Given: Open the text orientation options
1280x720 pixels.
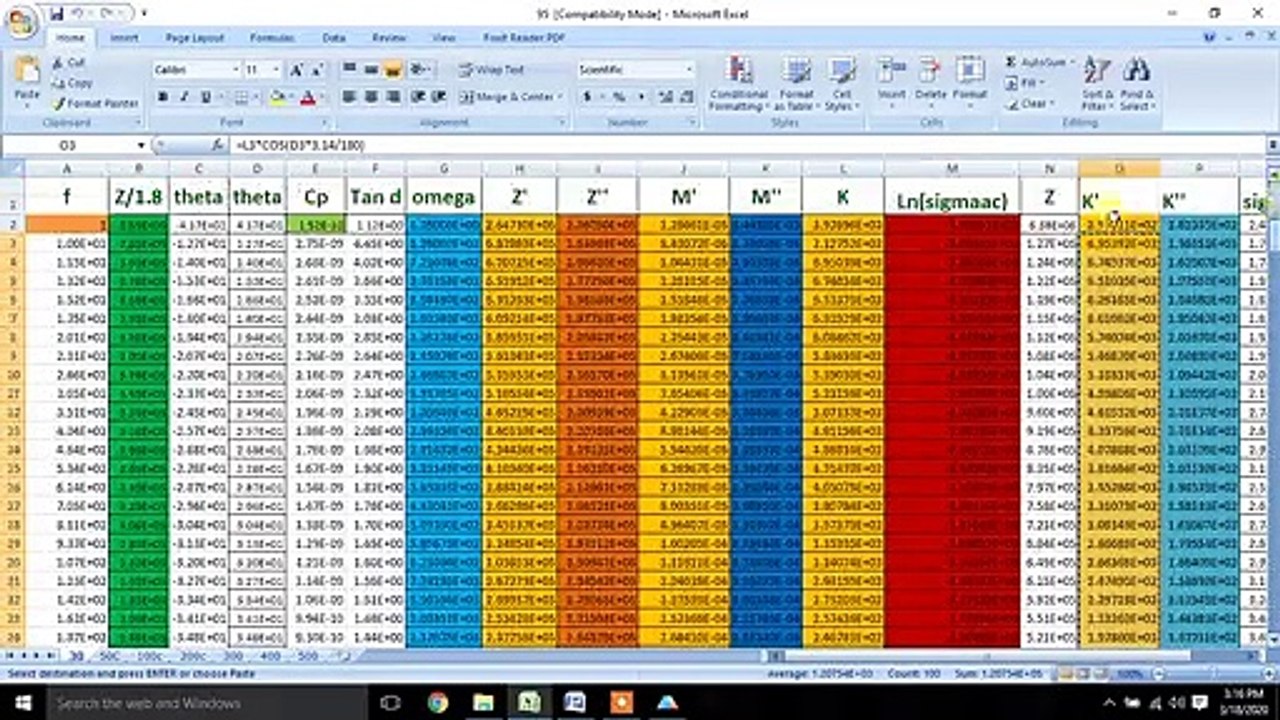Looking at the screenshot, I should point(420,70).
